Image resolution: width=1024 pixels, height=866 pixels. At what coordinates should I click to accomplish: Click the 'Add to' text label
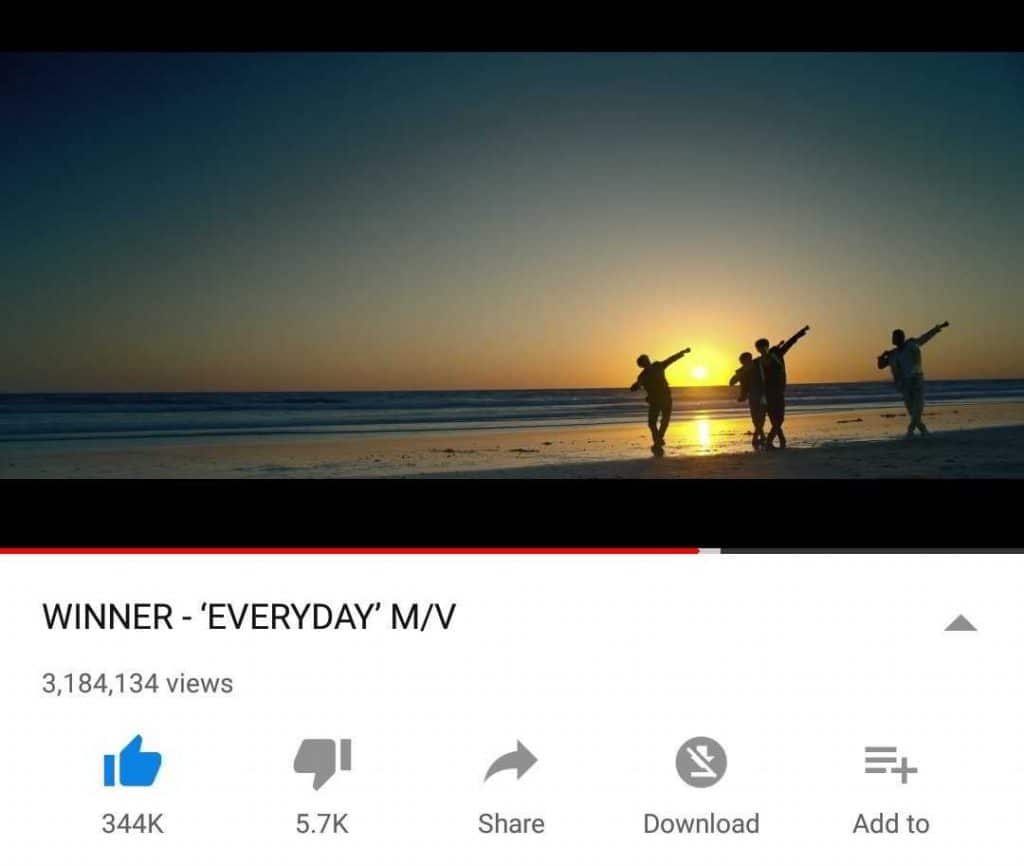point(891,824)
